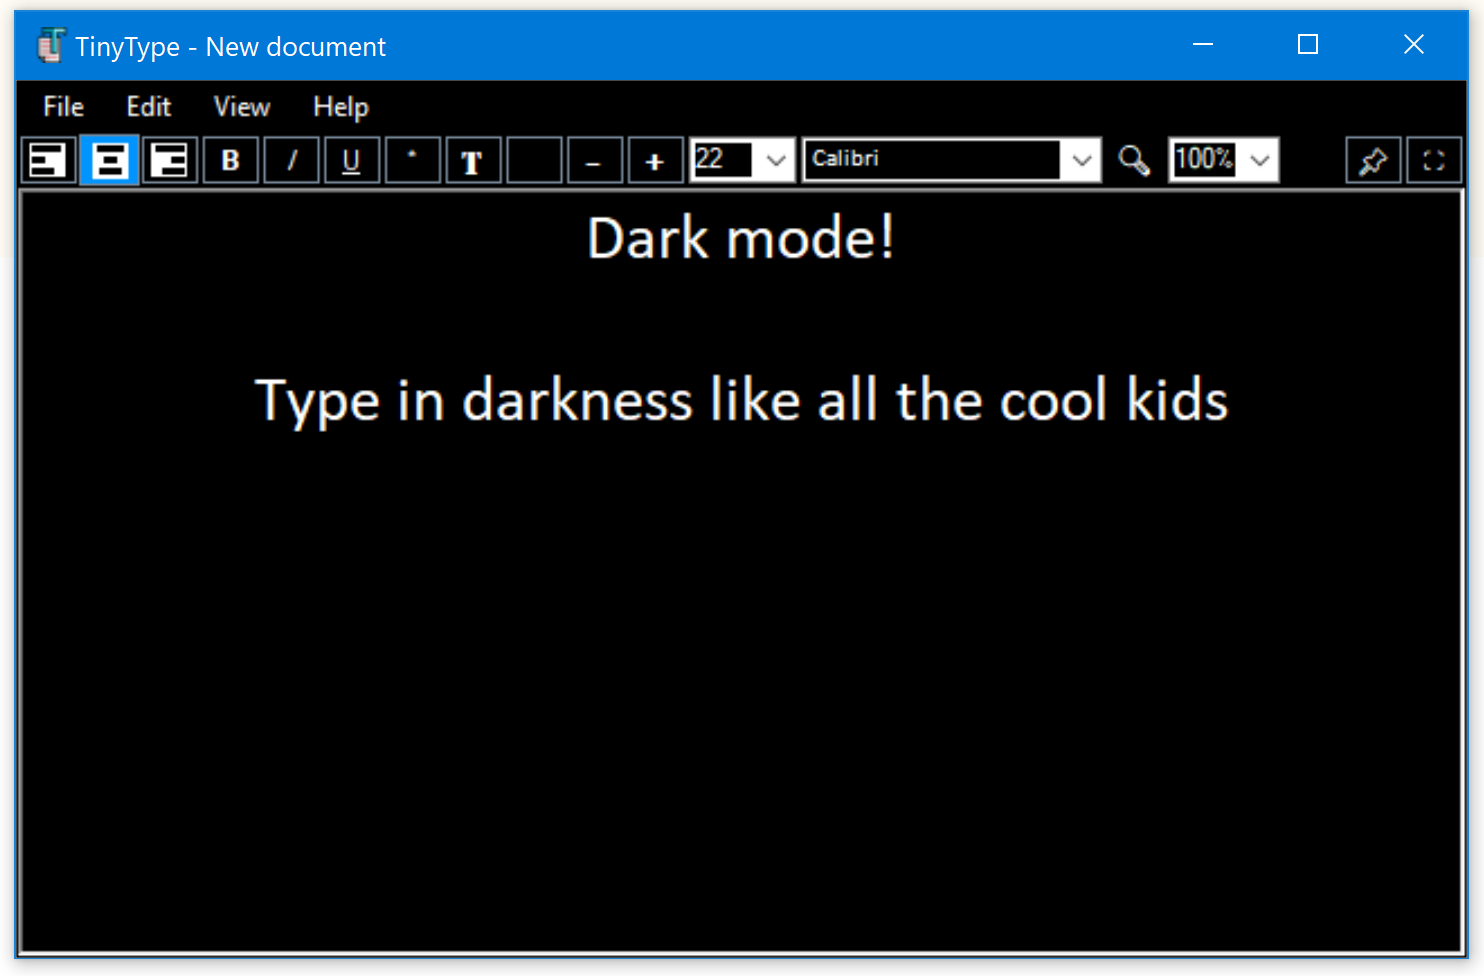1484x976 pixels.
Task: Click the TinyType icon in the title bar
Action: pyautogui.click(x=51, y=45)
